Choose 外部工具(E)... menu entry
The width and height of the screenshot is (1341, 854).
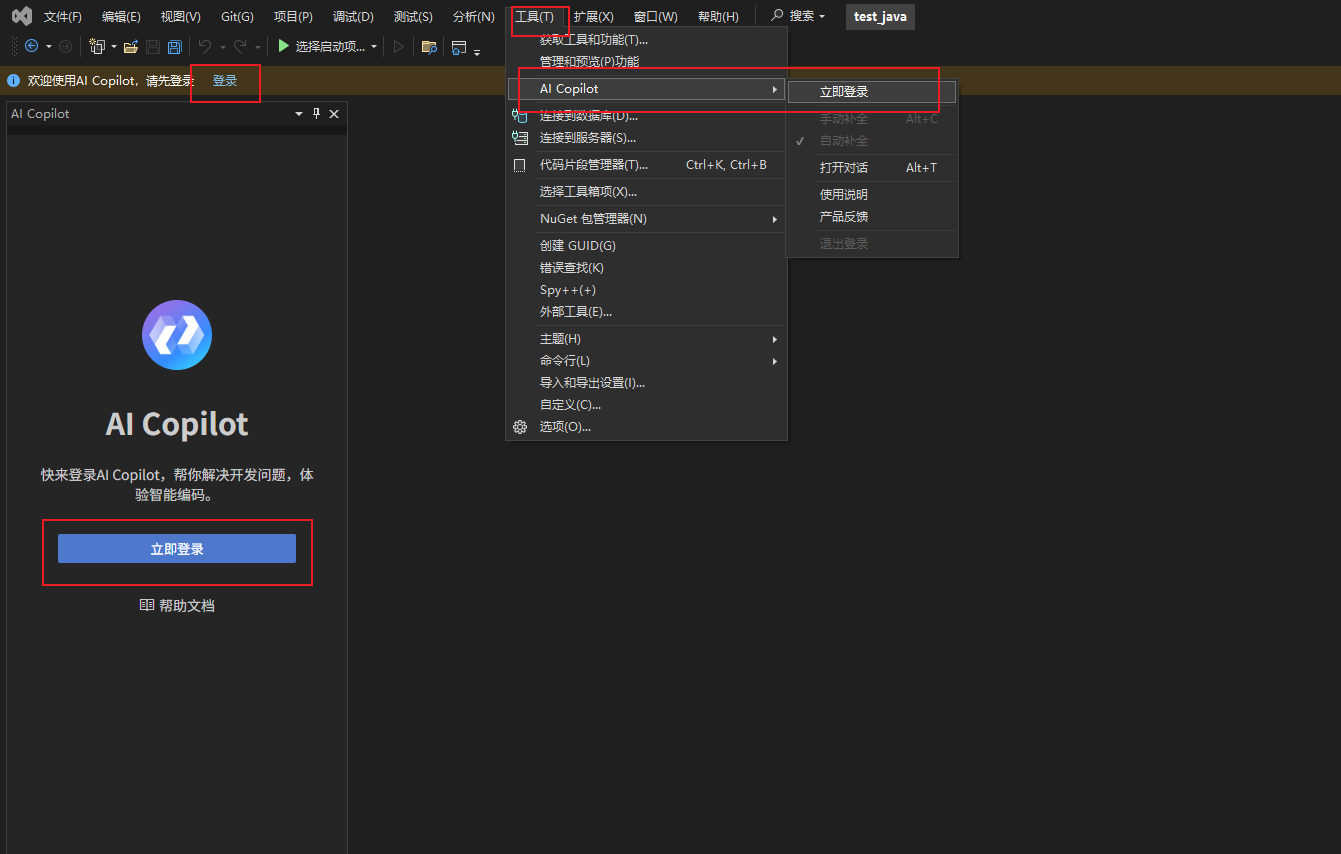647,312
